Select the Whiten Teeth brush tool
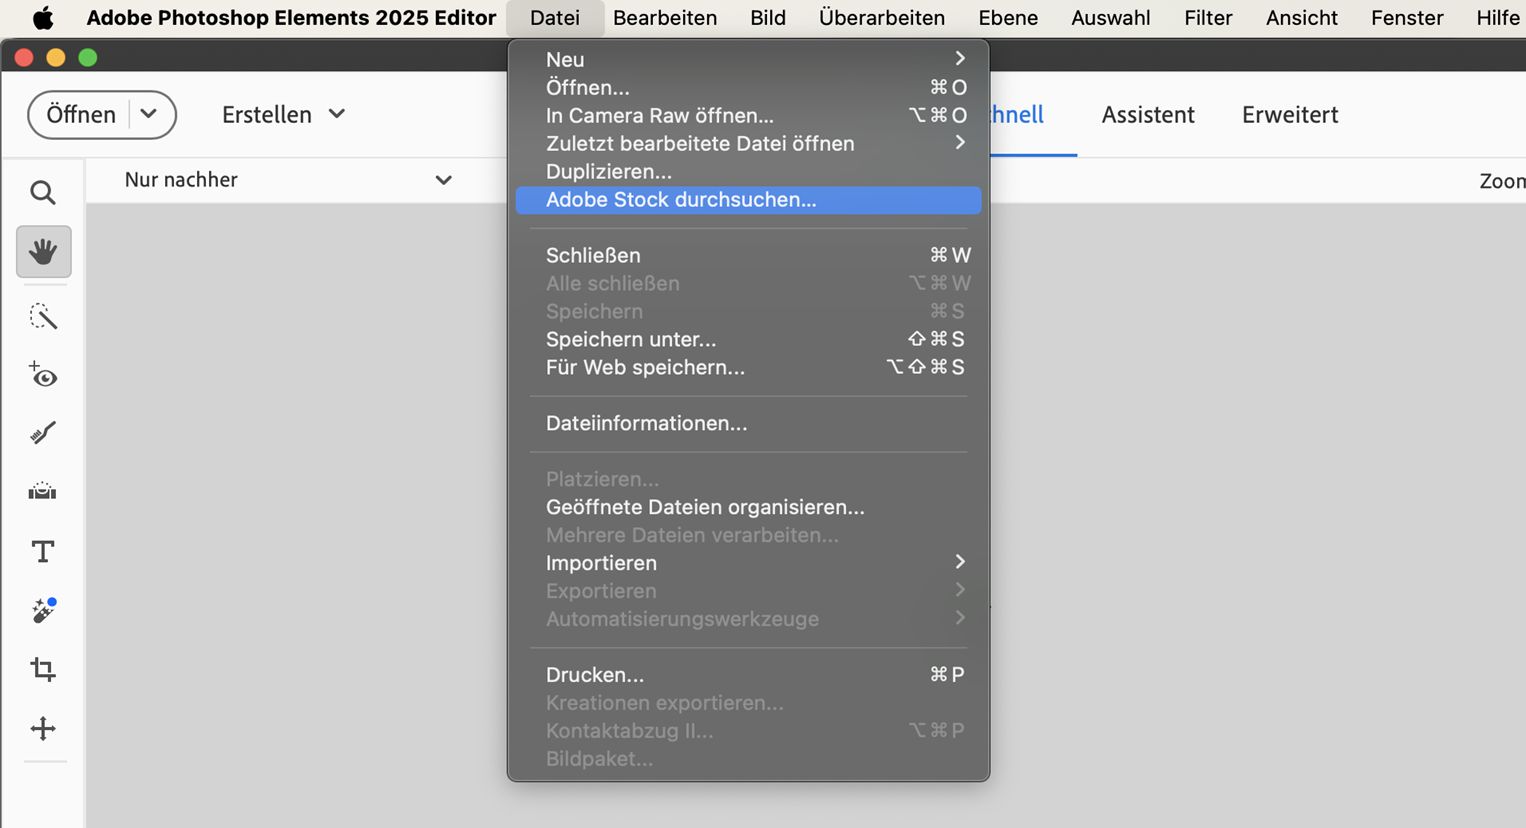This screenshot has height=828, width=1526. click(x=43, y=433)
